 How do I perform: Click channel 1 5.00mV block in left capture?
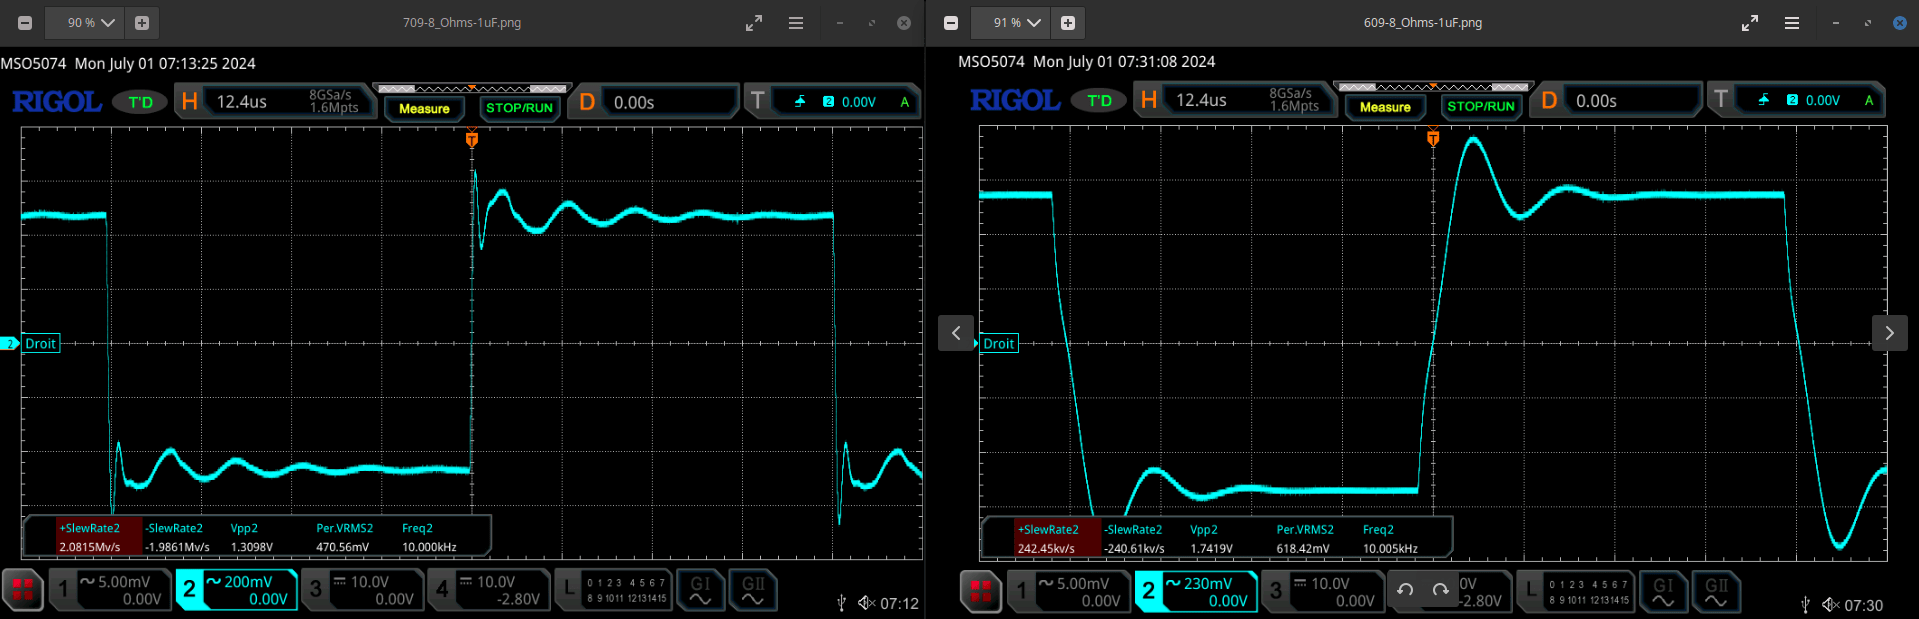click(x=108, y=590)
